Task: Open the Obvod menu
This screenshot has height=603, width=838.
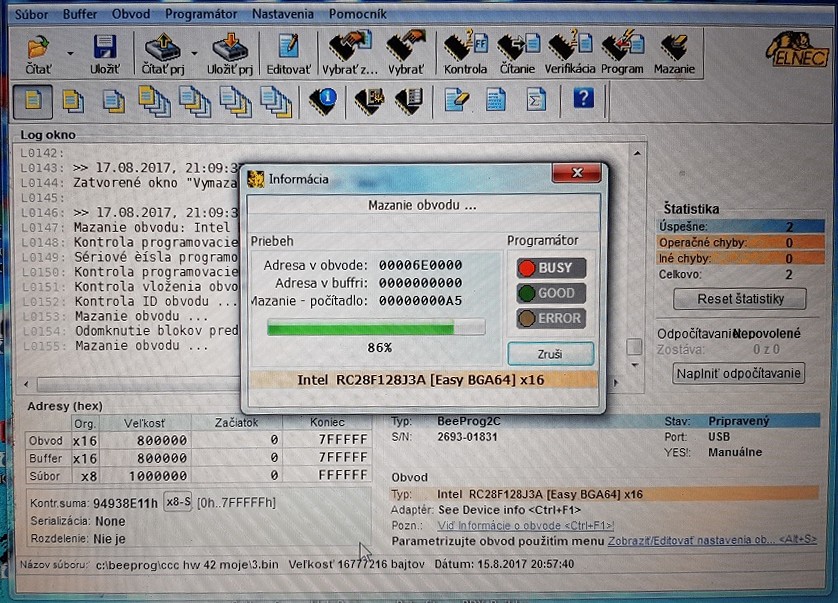Action: click(131, 14)
